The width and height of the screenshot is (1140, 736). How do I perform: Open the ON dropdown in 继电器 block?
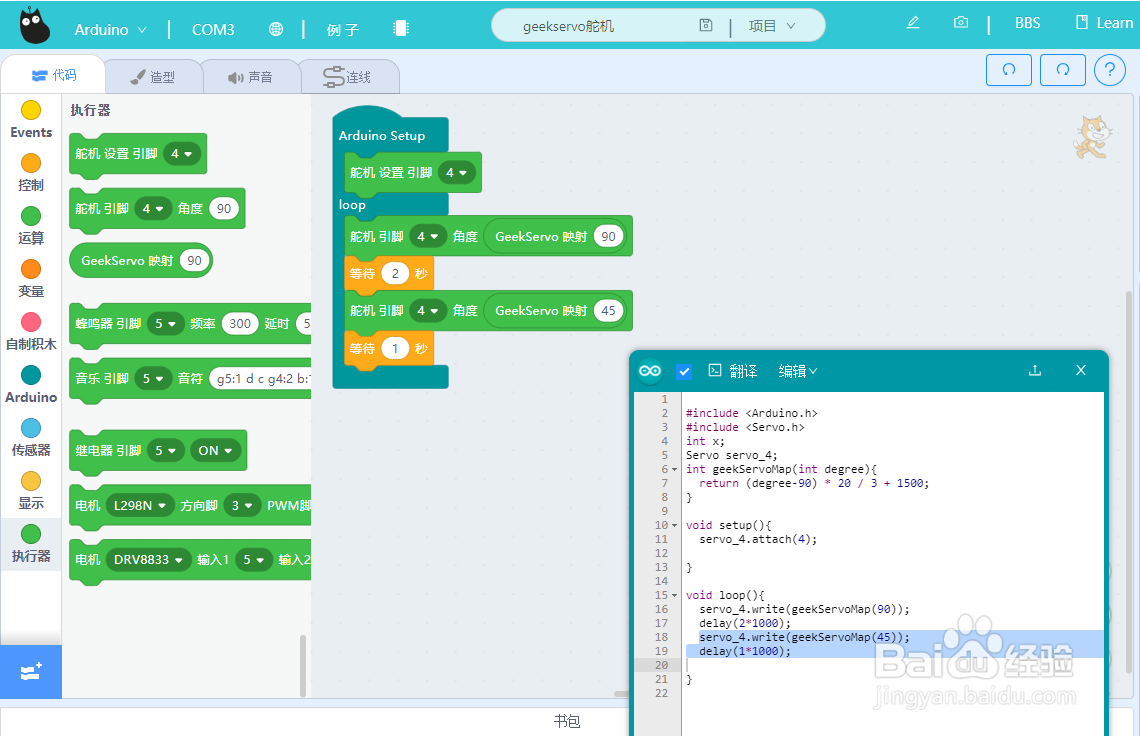click(215, 451)
